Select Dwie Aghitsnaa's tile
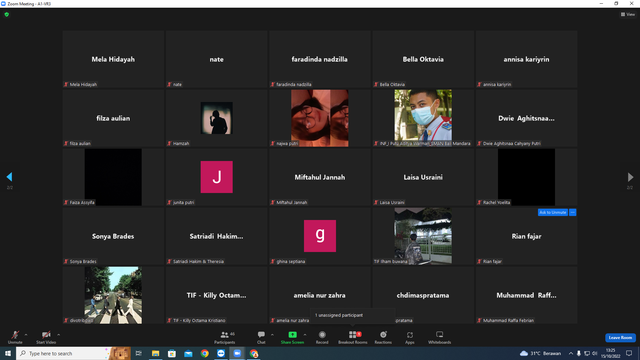The height and width of the screenshot is (360, 640). [526, 118]
